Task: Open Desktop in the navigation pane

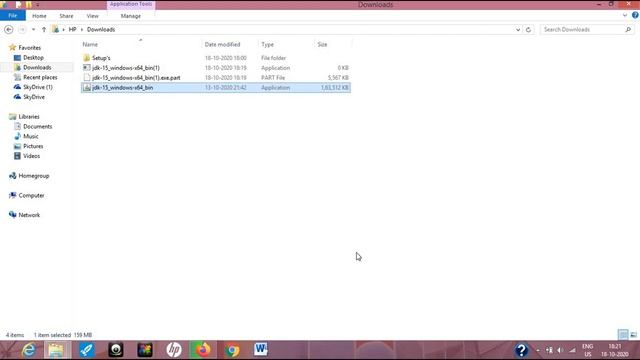Action: point(33,58)
